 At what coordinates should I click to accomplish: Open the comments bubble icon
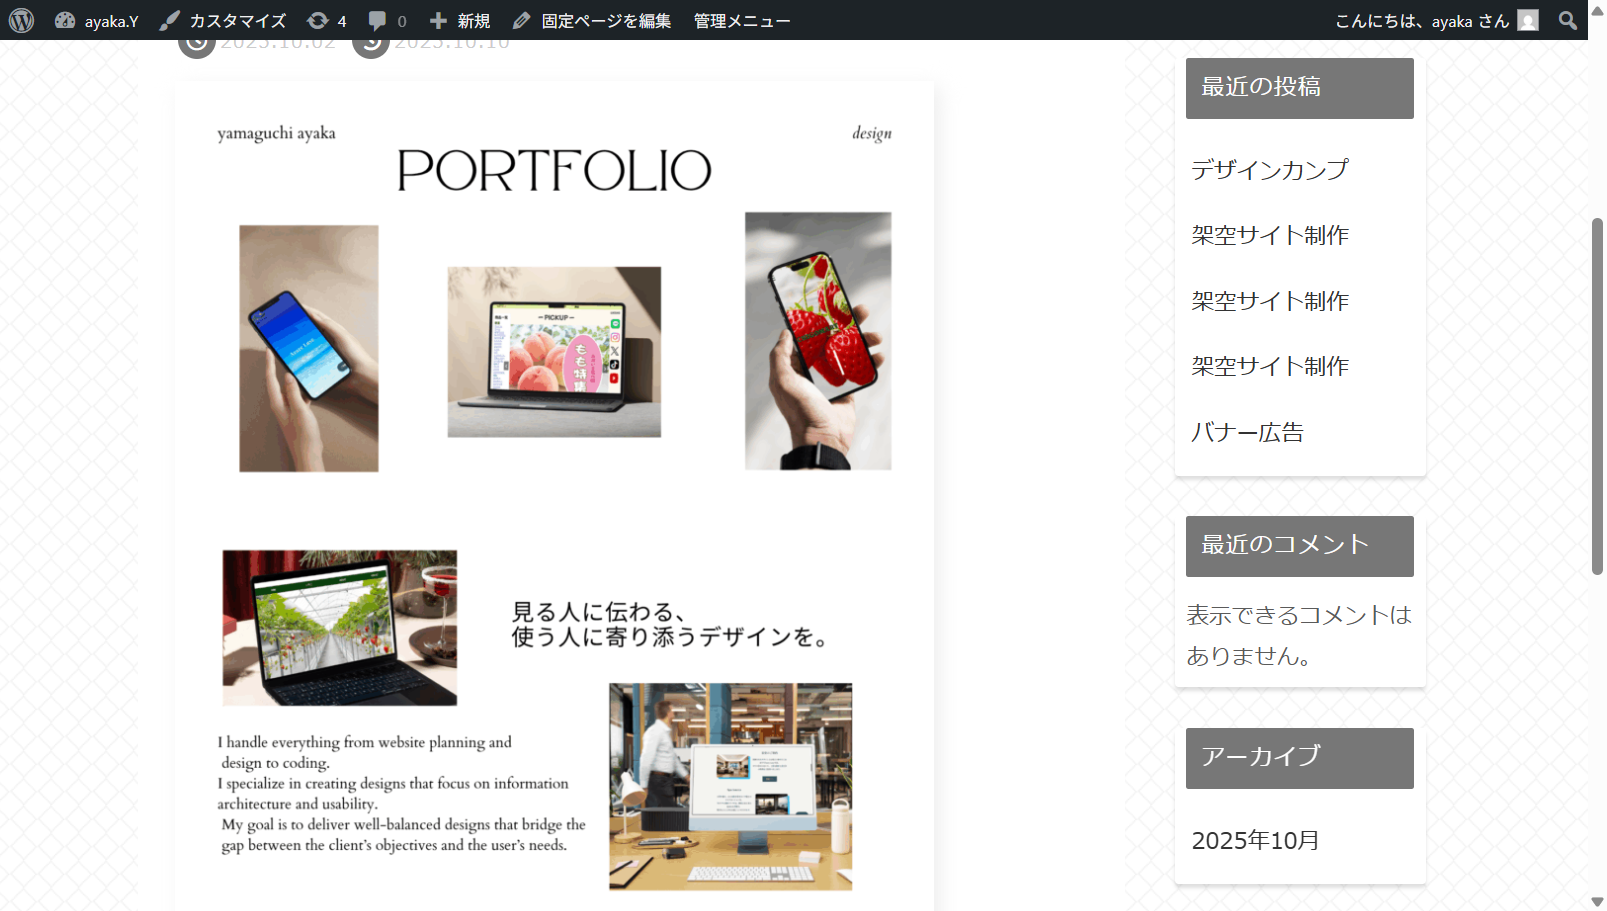click(x=377, y=20)
